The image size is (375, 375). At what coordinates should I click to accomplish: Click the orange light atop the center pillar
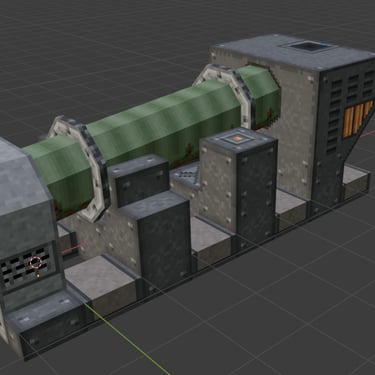(x=237, y=137)
